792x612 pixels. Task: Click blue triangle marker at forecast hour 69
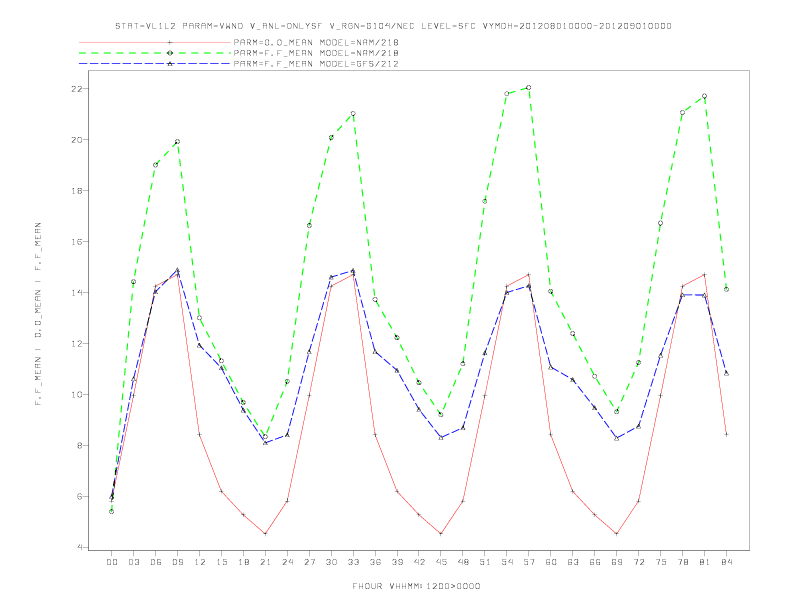[x=617, y=438]
